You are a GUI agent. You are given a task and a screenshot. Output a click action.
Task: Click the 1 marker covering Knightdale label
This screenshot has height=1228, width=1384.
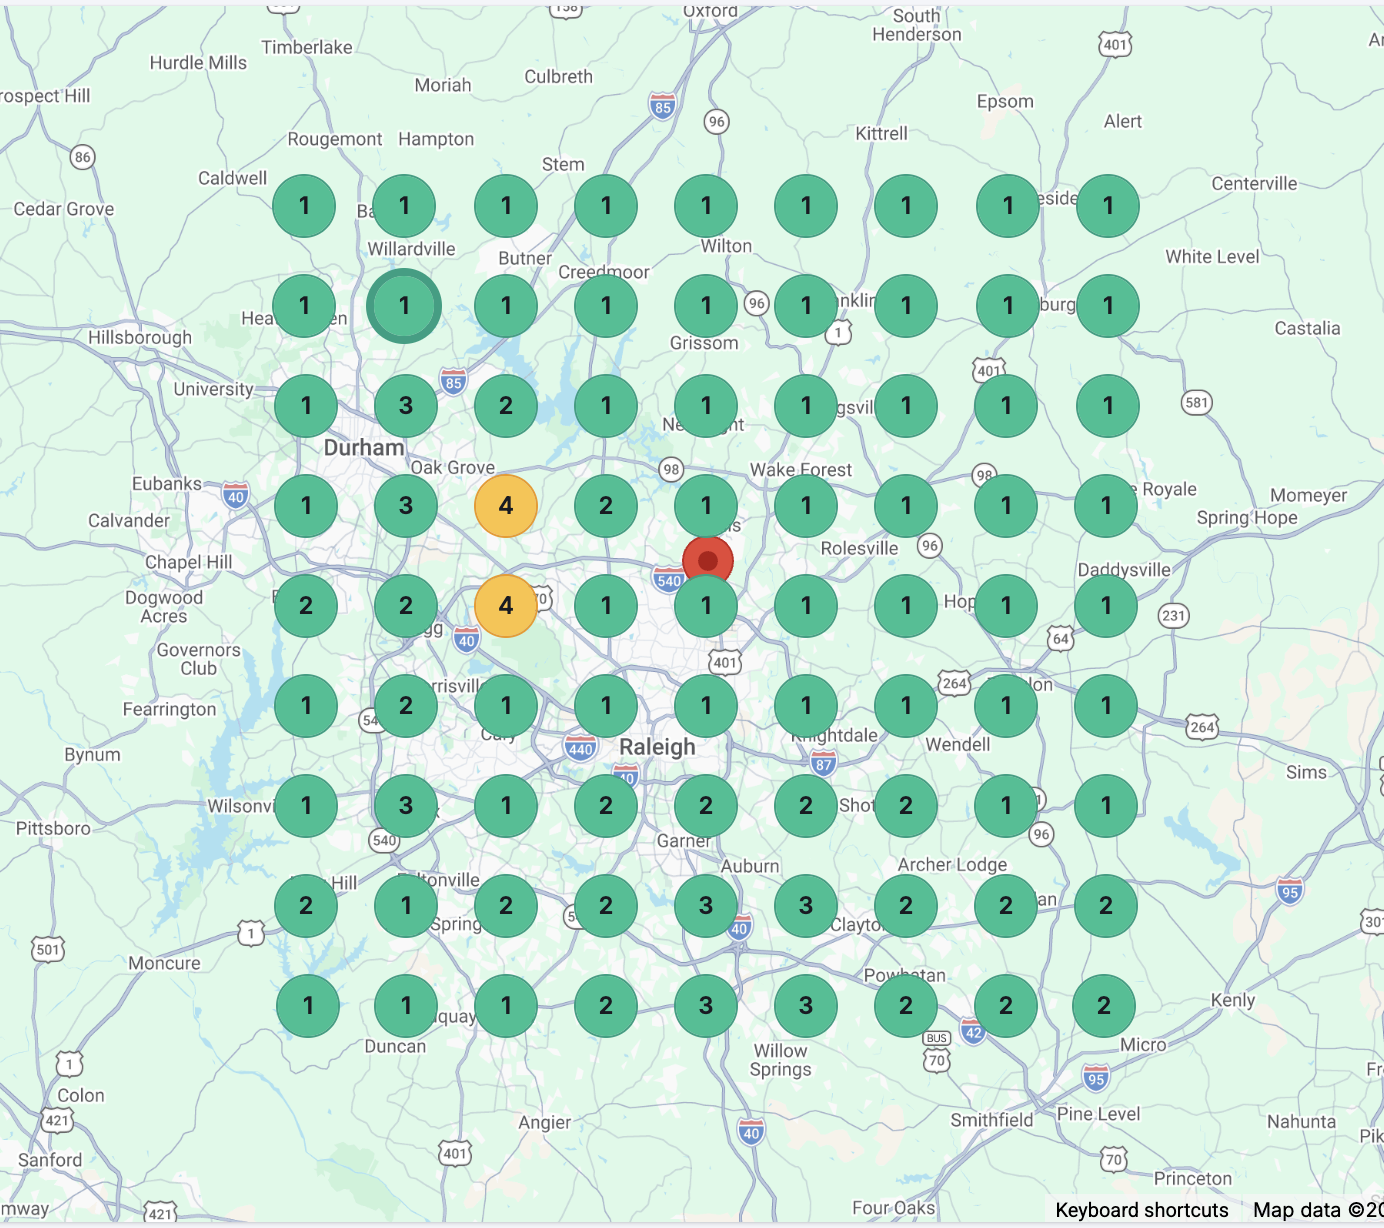806,706
